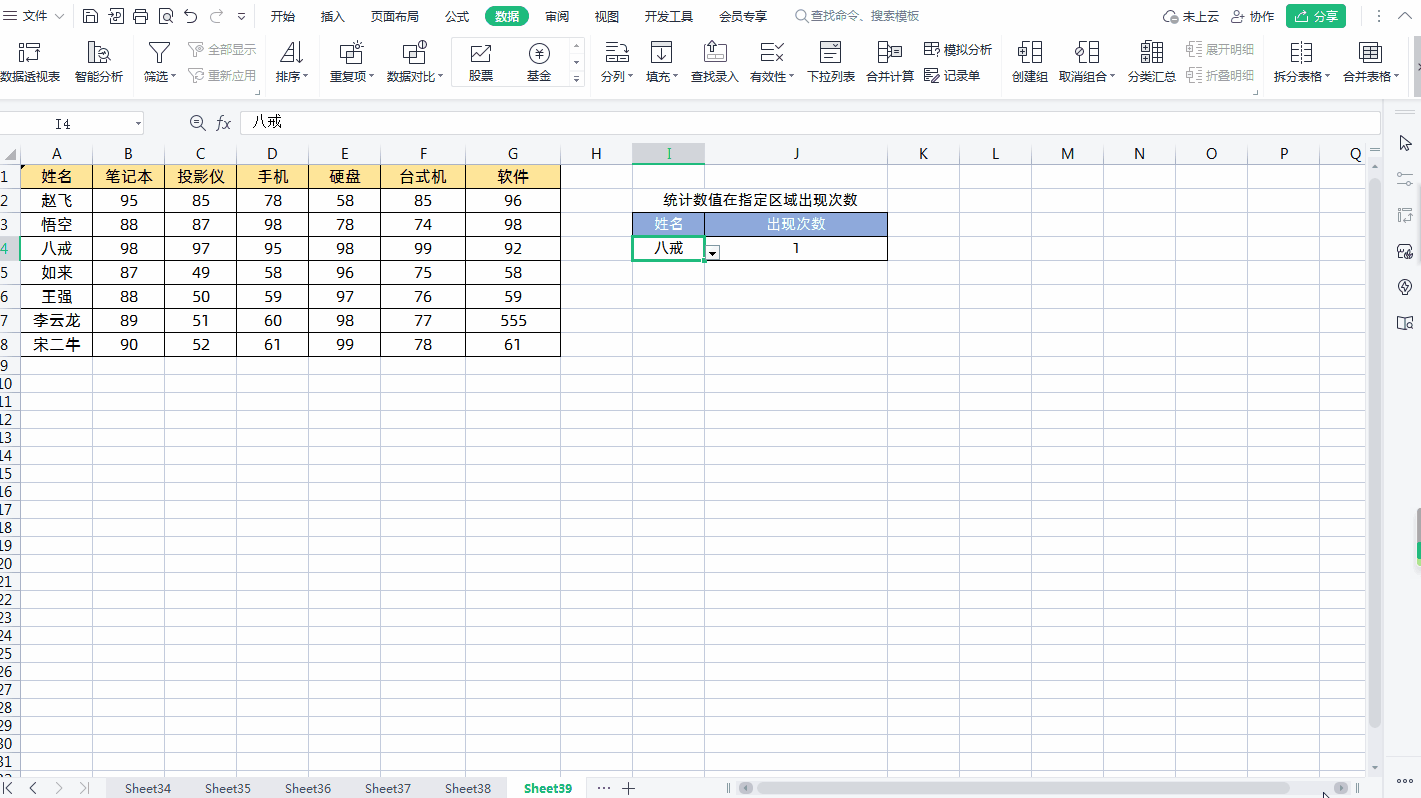Image resolution: width=1421 pixels, height=798 pixels.
Task: Open the 审阅 Review ribbon tab
Action: (557, 16)
